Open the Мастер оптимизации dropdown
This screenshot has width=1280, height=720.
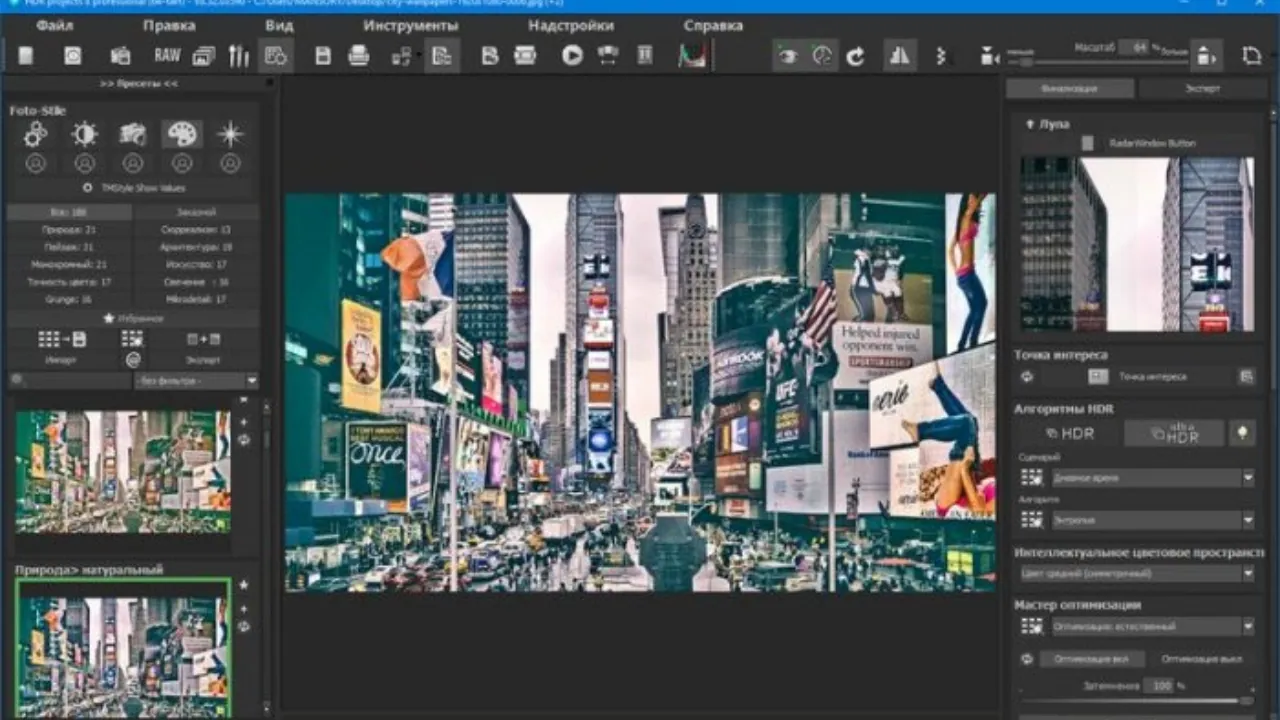(x=1152, y=627)
